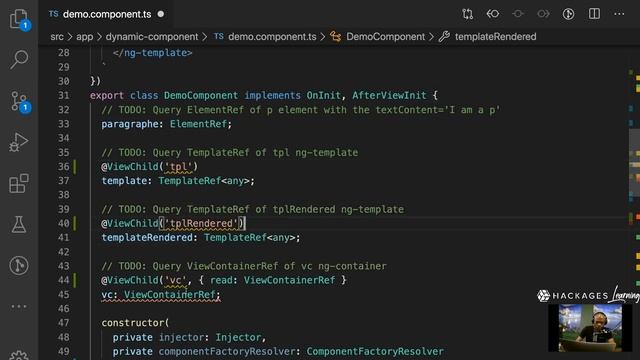The width and height of the screenshot is (640, 360).
Task: Click 'tplRendered' string on line 40
Action: coord(201,223)
